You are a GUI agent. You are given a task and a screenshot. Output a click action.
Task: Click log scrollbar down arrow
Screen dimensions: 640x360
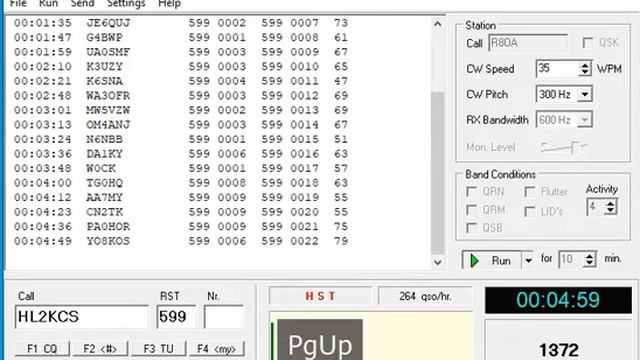coord(438,262)
